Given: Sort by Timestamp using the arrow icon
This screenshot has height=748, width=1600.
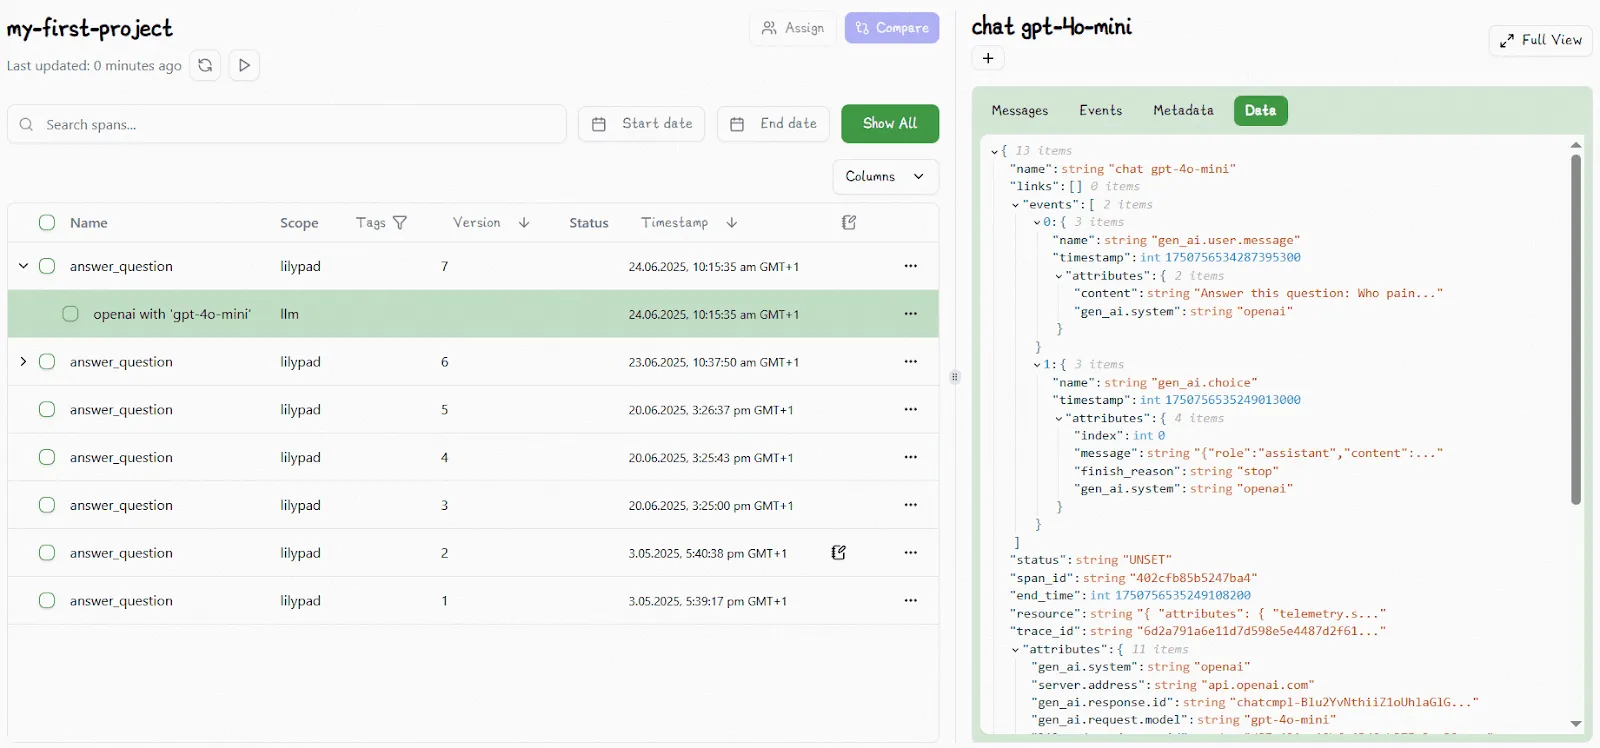Looking at the screenshot, I should click(732, 223).
